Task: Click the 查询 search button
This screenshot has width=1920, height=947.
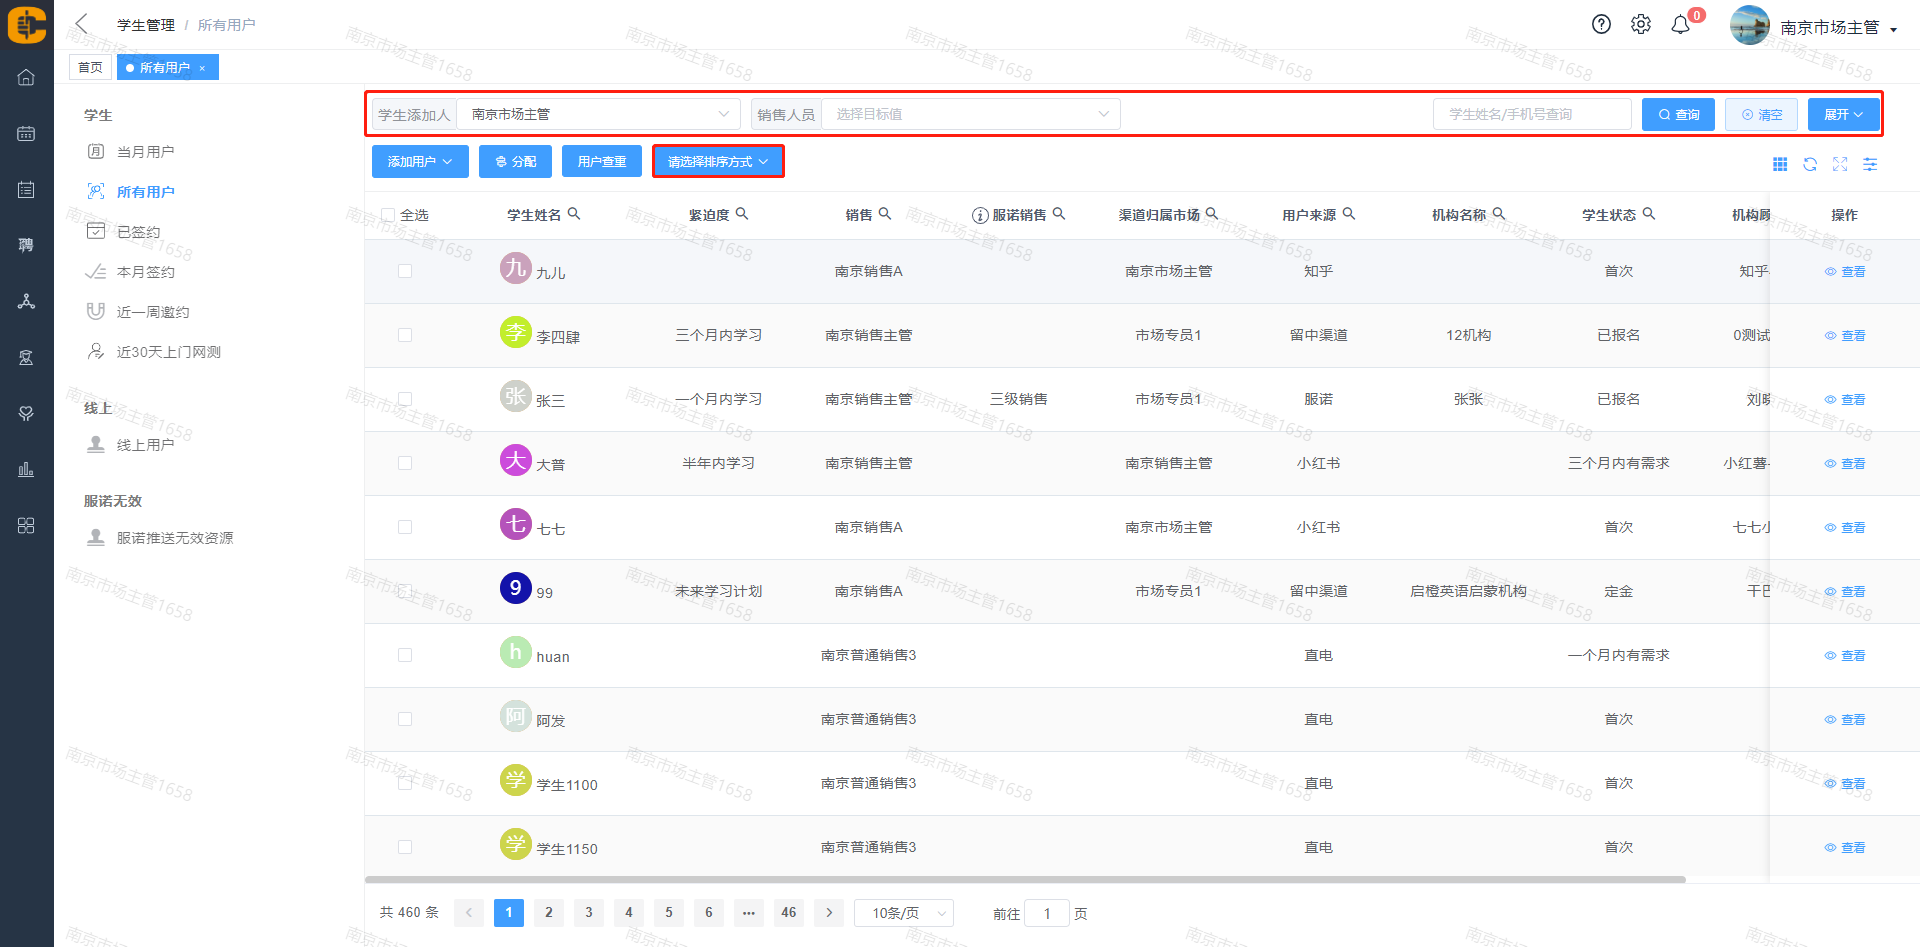Action: (1678, 114)
